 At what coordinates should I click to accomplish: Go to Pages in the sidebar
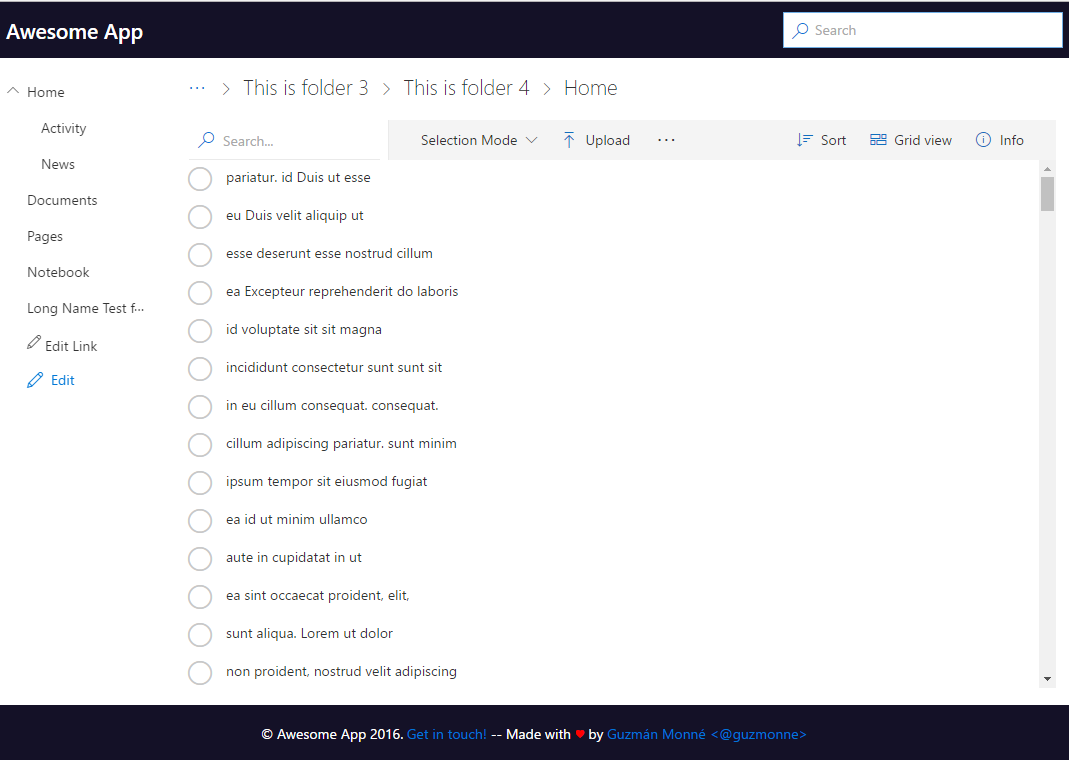(x=45, y=237)
